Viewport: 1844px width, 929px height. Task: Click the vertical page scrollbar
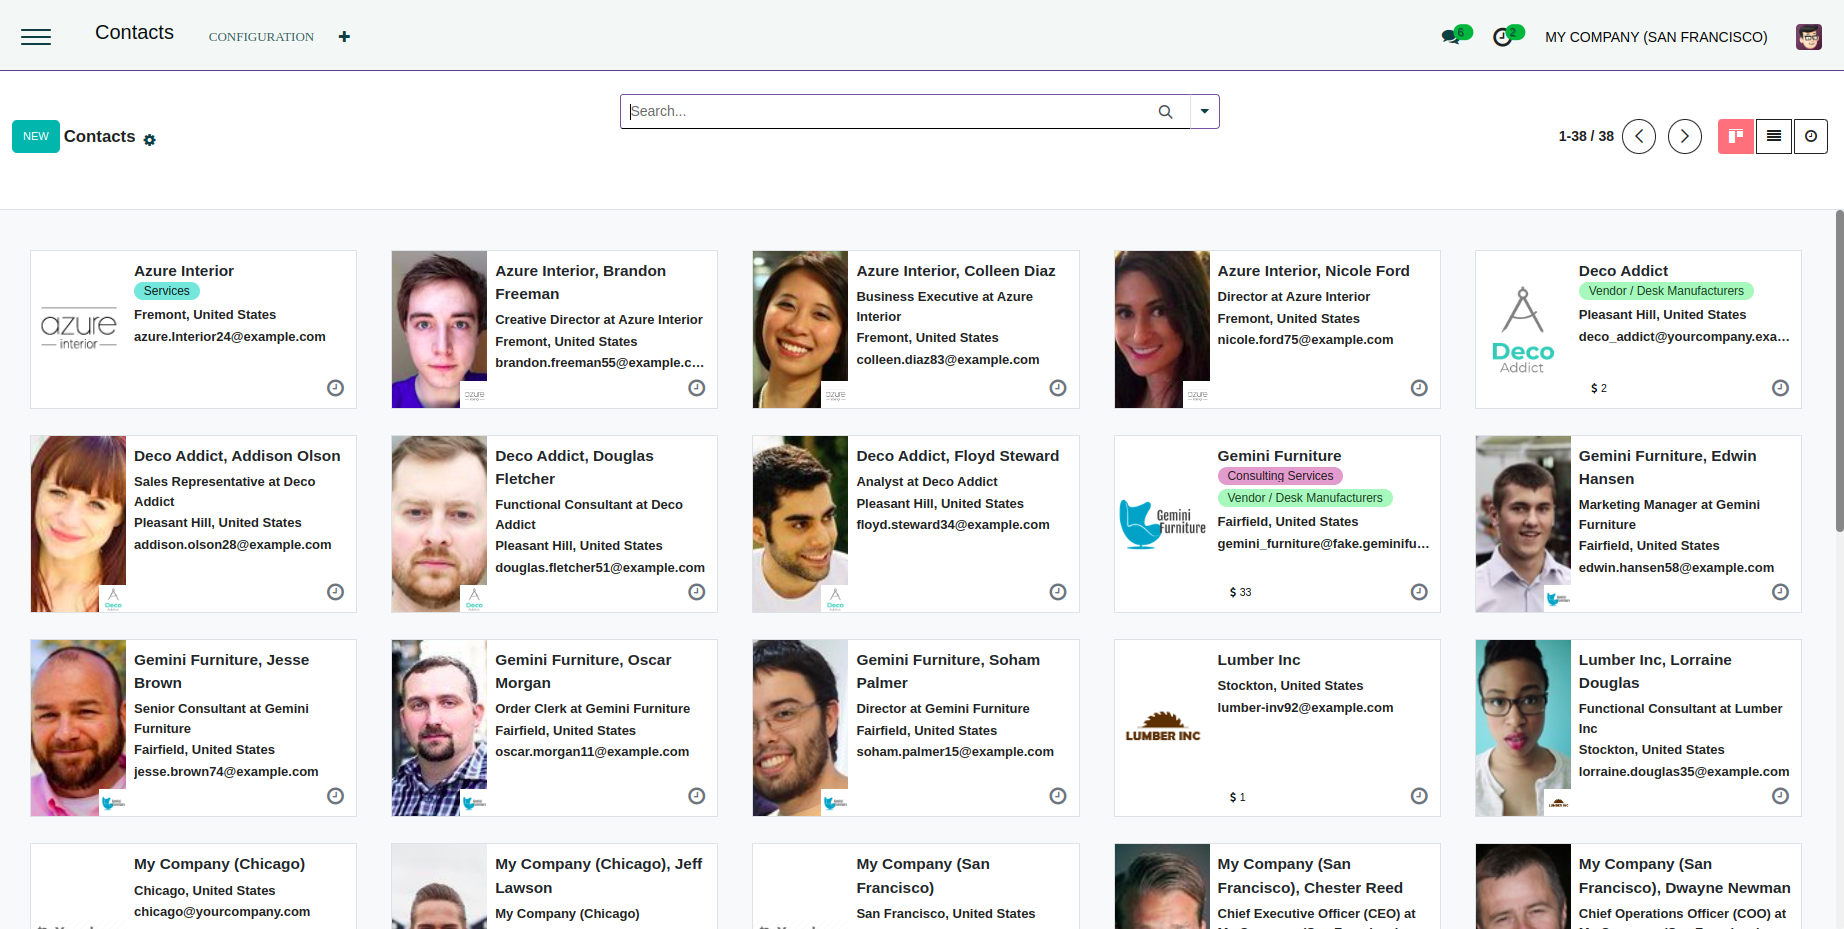(x=1839, y=370)
